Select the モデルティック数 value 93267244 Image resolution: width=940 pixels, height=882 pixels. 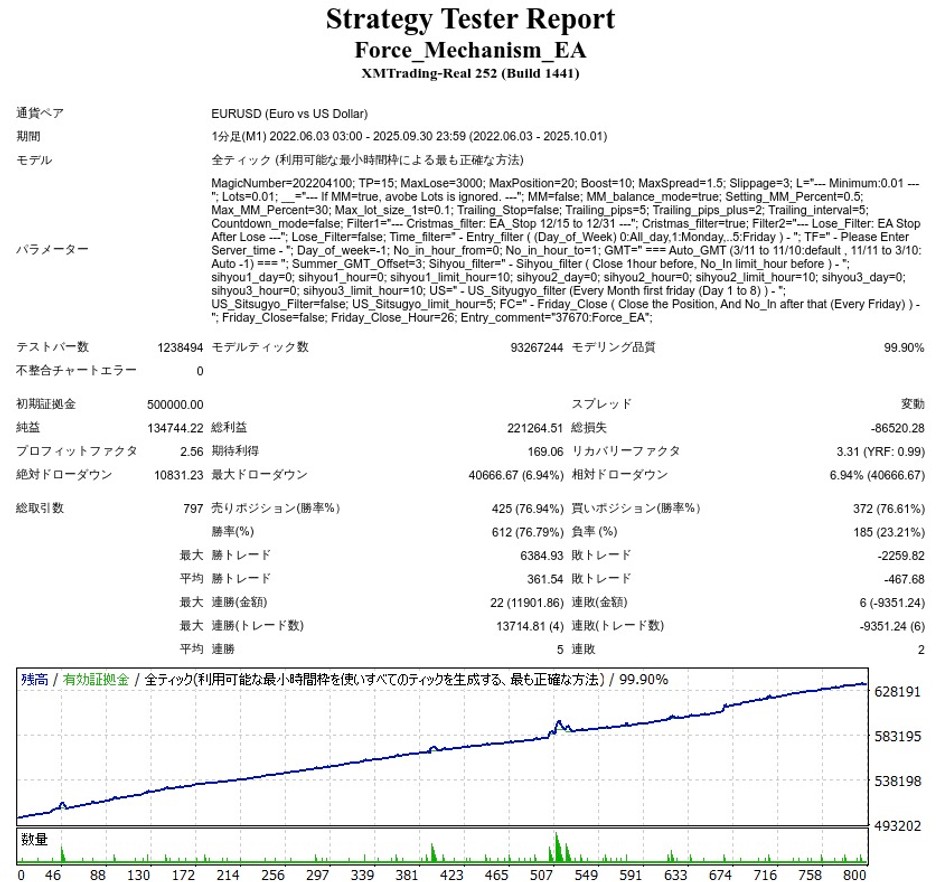pos(537,348)
